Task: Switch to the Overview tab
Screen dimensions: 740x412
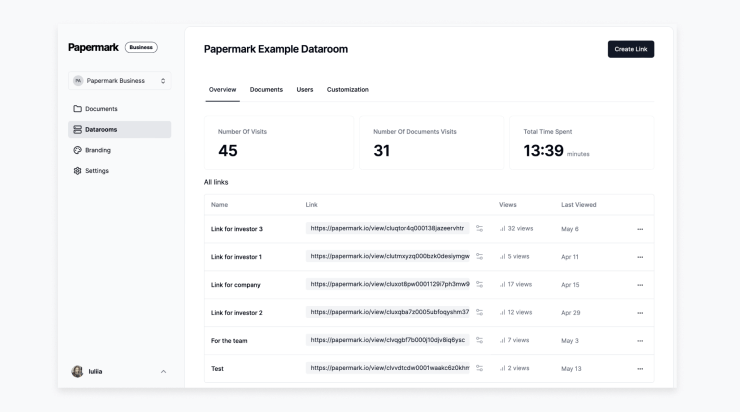Action: coord(222,90)
